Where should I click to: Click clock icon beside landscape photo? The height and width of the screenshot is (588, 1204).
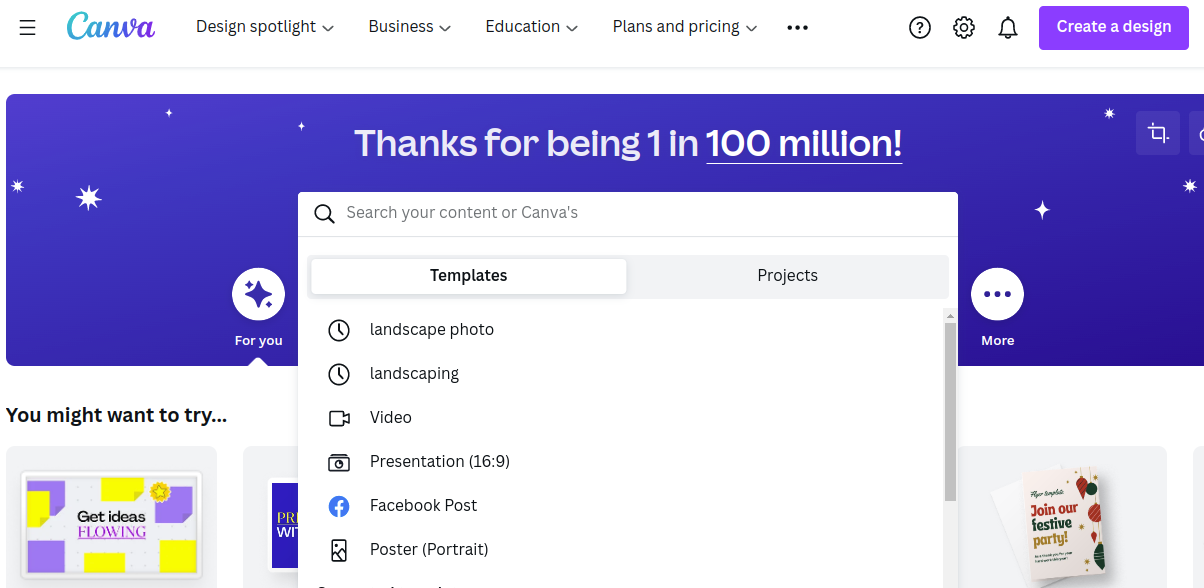click(x=339, y=330)
